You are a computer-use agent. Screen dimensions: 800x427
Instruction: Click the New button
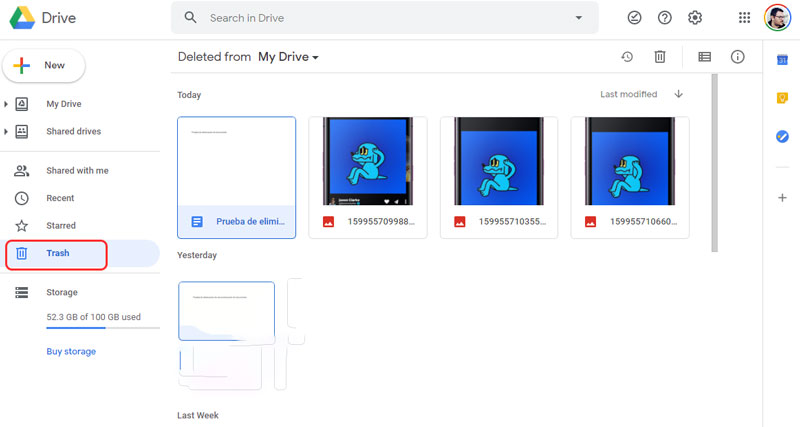44,65
